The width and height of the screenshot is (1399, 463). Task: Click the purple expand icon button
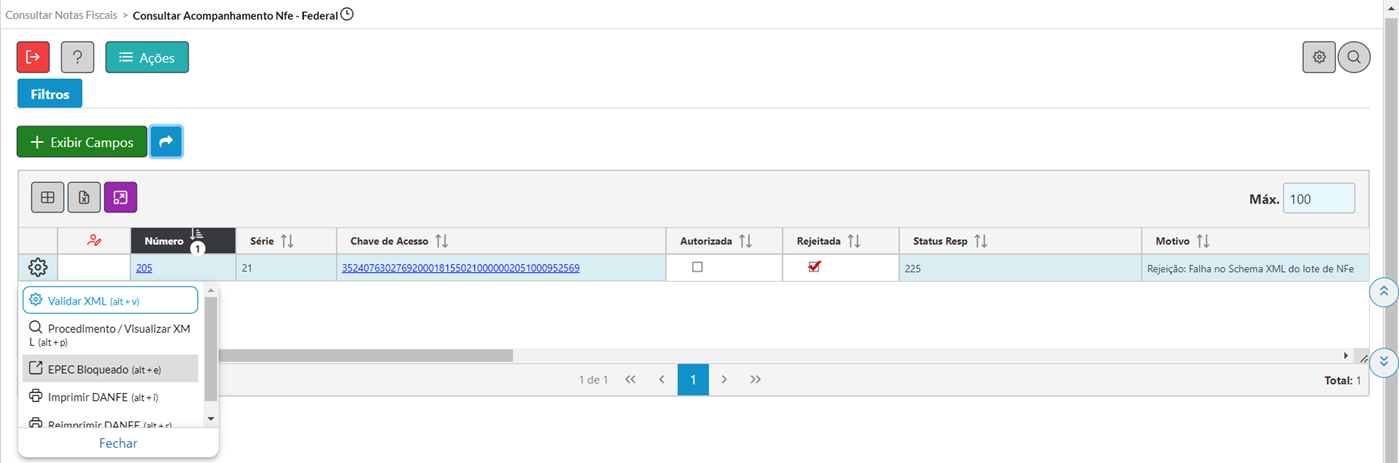120,198
